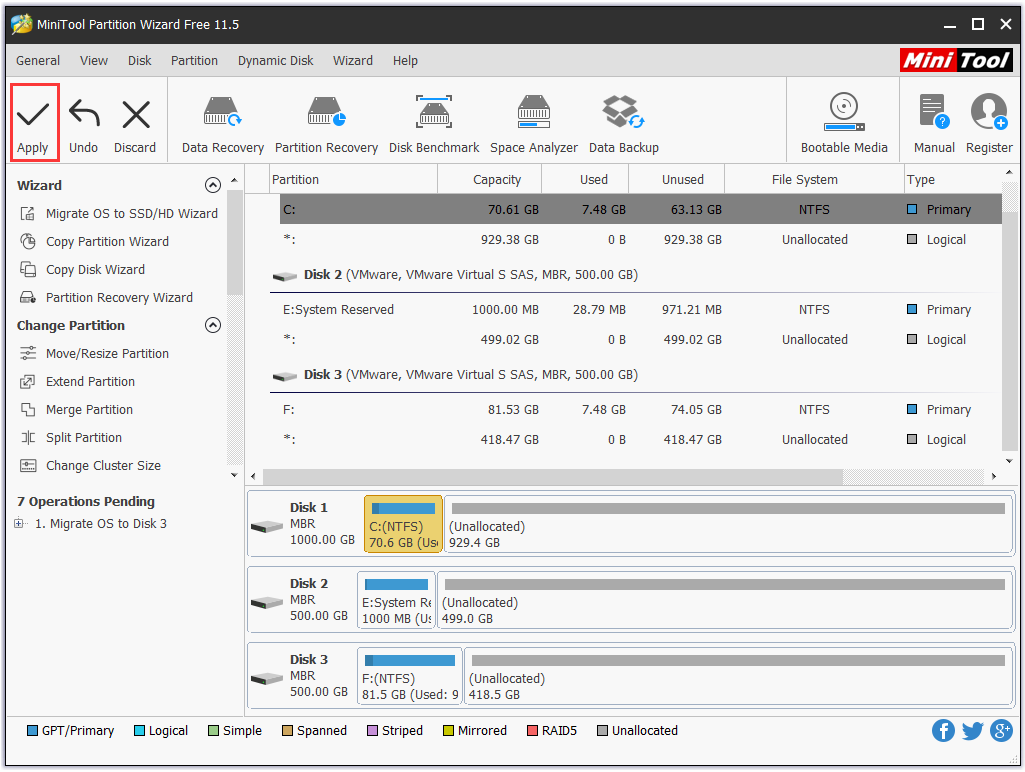Expand pending operation Migrate OS to Disk 3
This screenshot has height=772, width=1025.
[19, 524]
